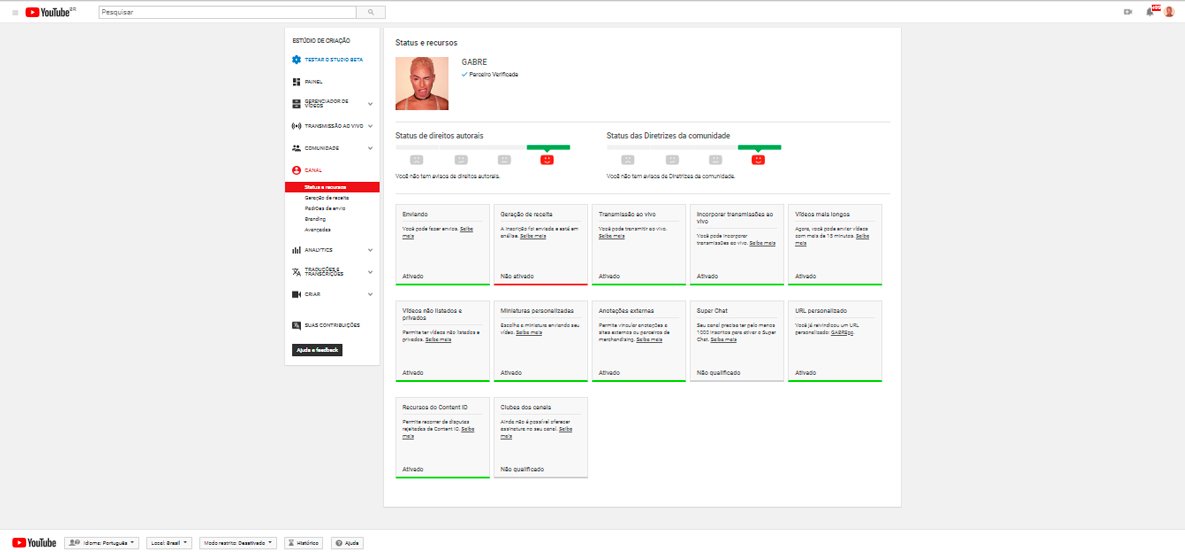The width and height of the screenshot is (1185, 552).
Task: Click the Traduções e transcrições translate icon
Action: click(296, 272)
